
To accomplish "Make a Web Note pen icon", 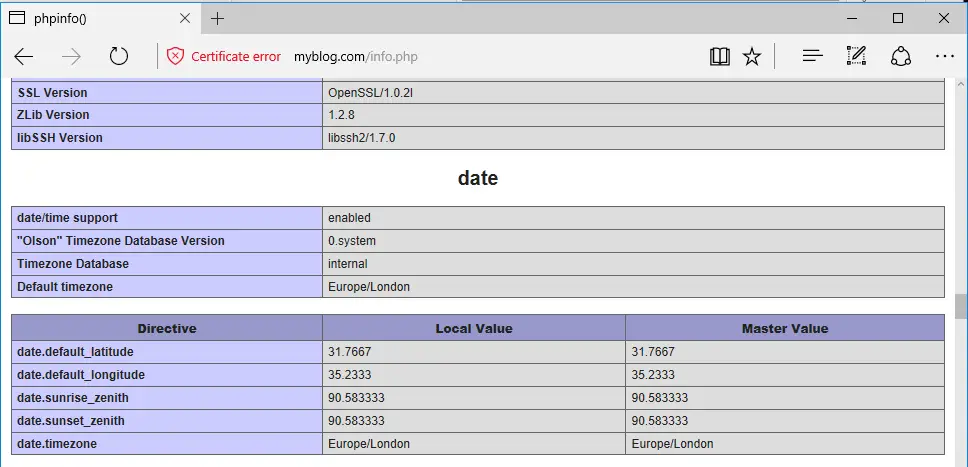I will pyautogui.click(x=856, y=56).
